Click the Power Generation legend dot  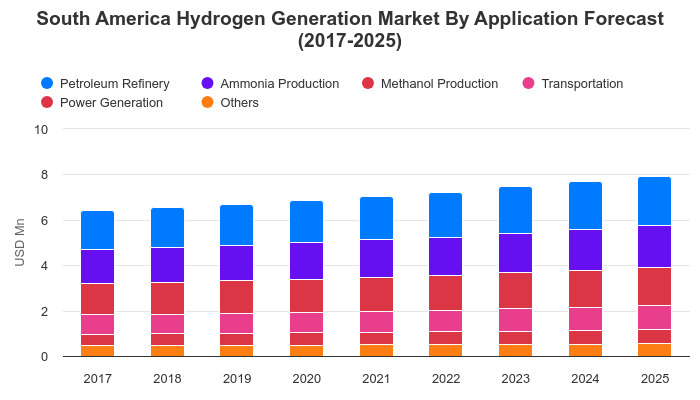[47, 103]
